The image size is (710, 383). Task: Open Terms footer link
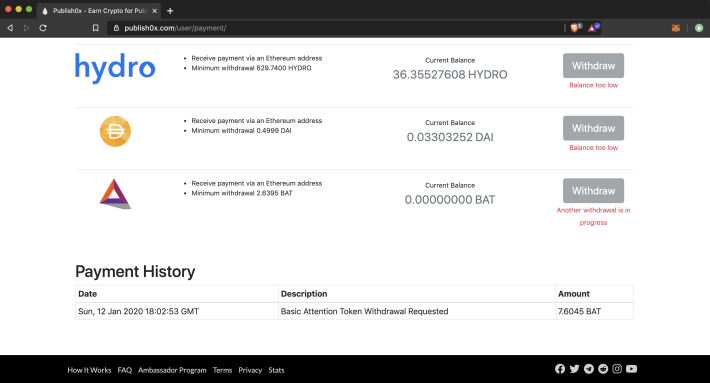coord(222,370)
